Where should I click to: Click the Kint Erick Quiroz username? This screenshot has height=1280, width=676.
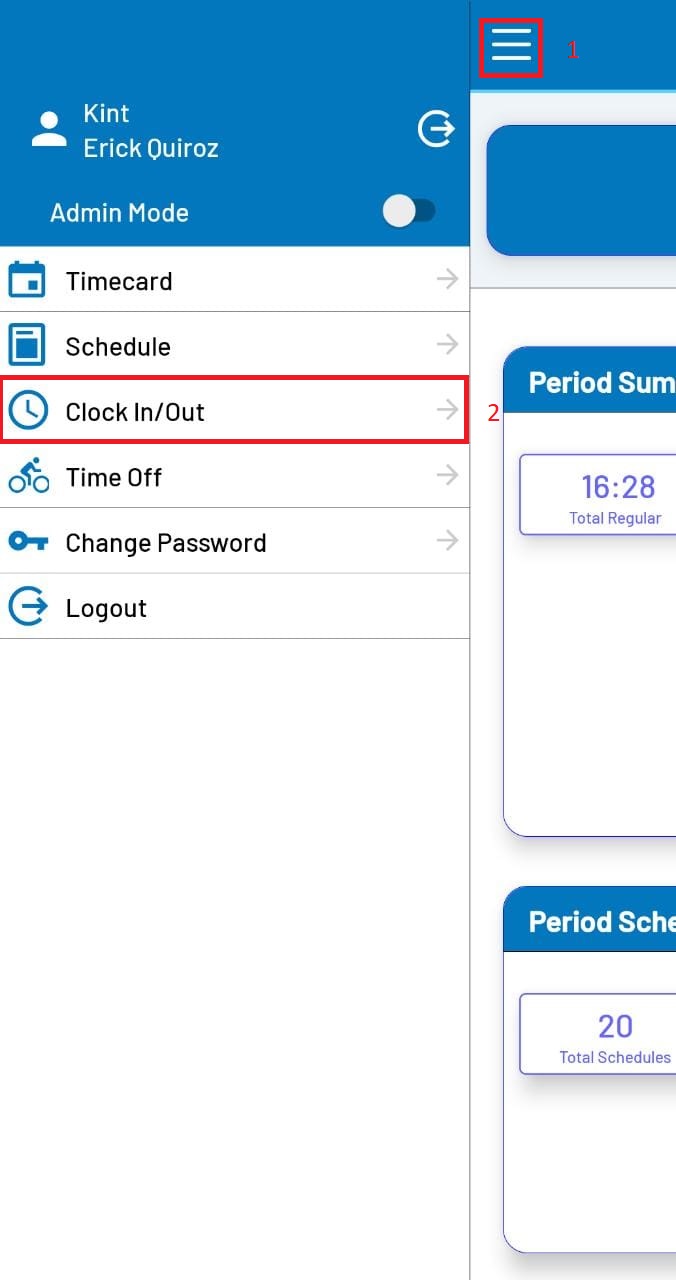(150, 131)
